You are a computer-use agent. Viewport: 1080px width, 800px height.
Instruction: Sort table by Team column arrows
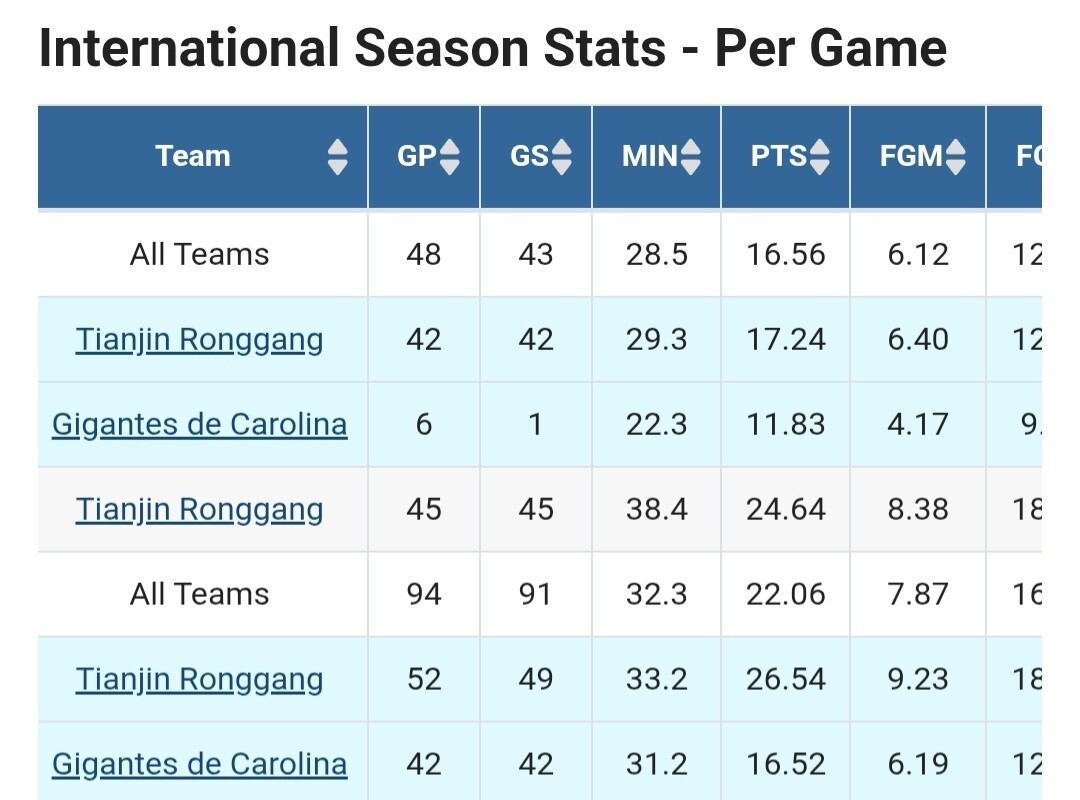coord(338,156)
